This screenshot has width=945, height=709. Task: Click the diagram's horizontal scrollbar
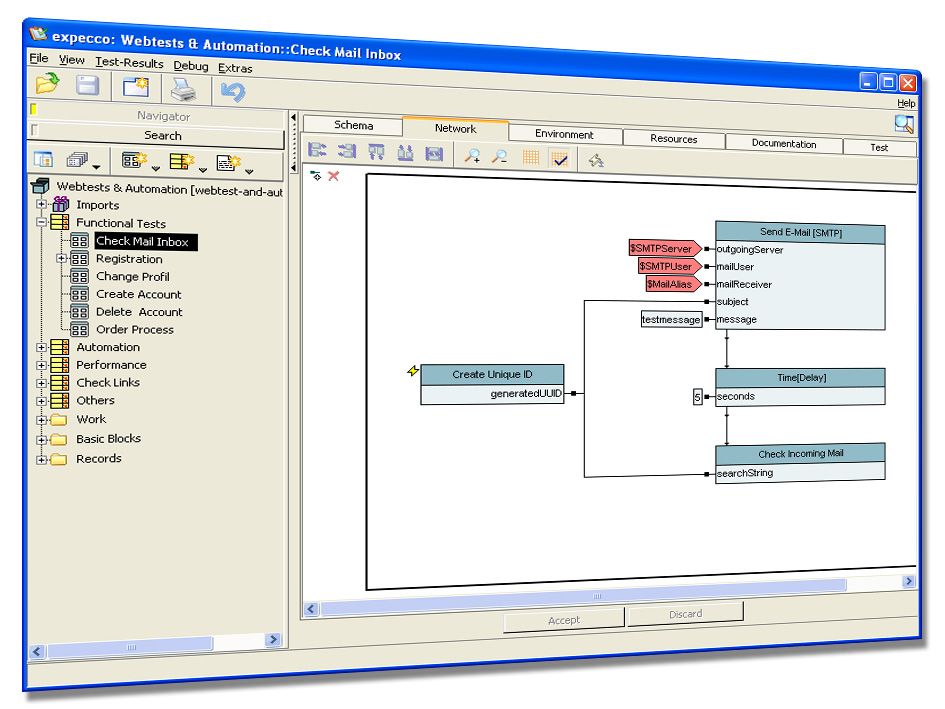point(640,582)
